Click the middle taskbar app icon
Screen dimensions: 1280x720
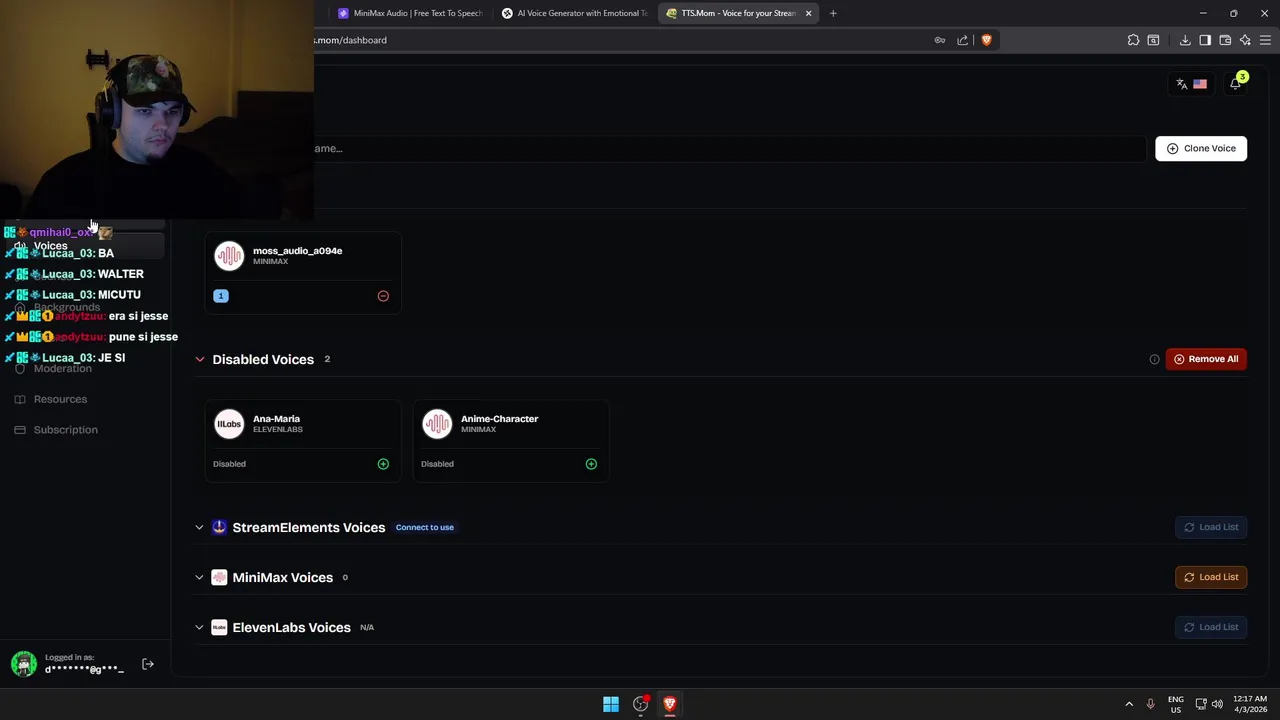tap(641, 704)
